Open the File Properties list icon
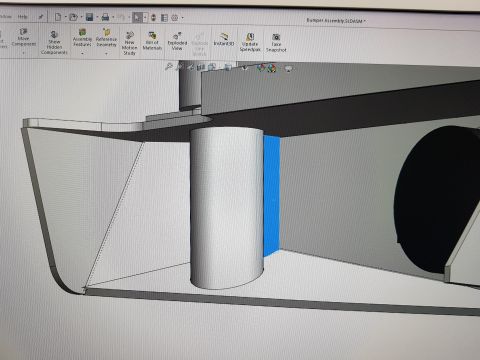 [x=164, y=18]
